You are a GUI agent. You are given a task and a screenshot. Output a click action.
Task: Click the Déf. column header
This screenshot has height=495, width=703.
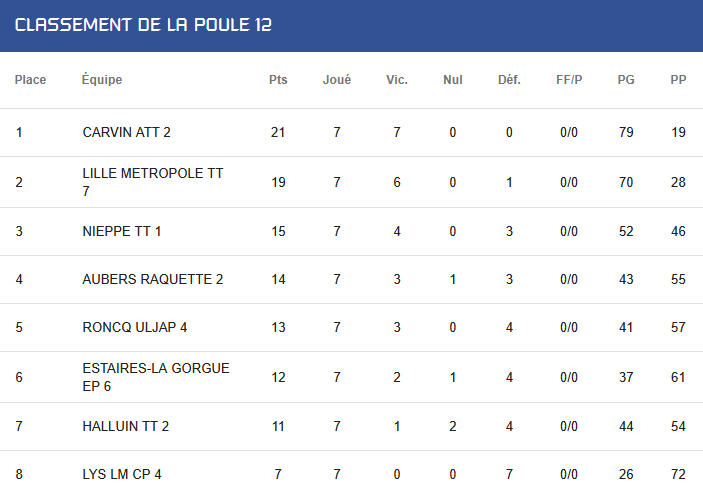(x=509, y=80)
